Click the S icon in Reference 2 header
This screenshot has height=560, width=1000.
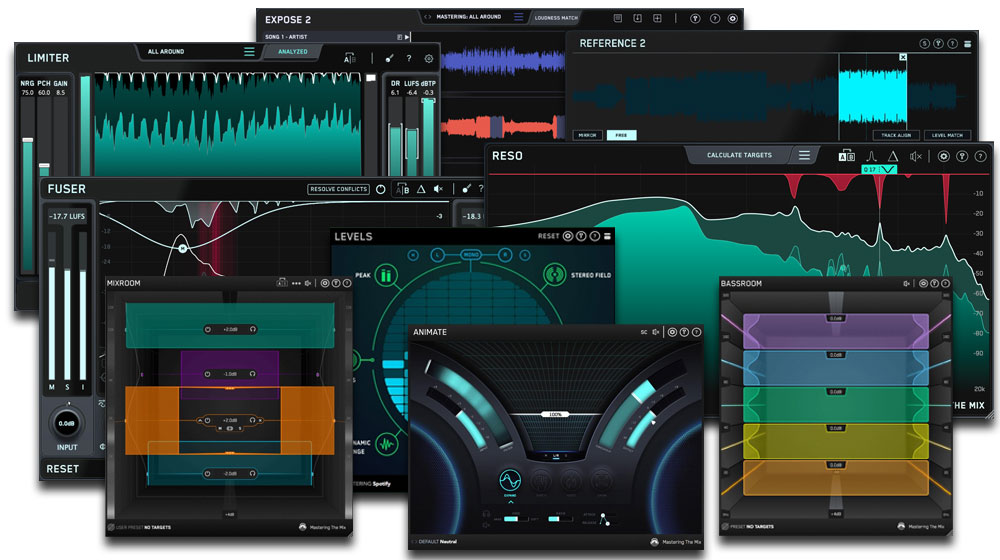coord(925,43)
